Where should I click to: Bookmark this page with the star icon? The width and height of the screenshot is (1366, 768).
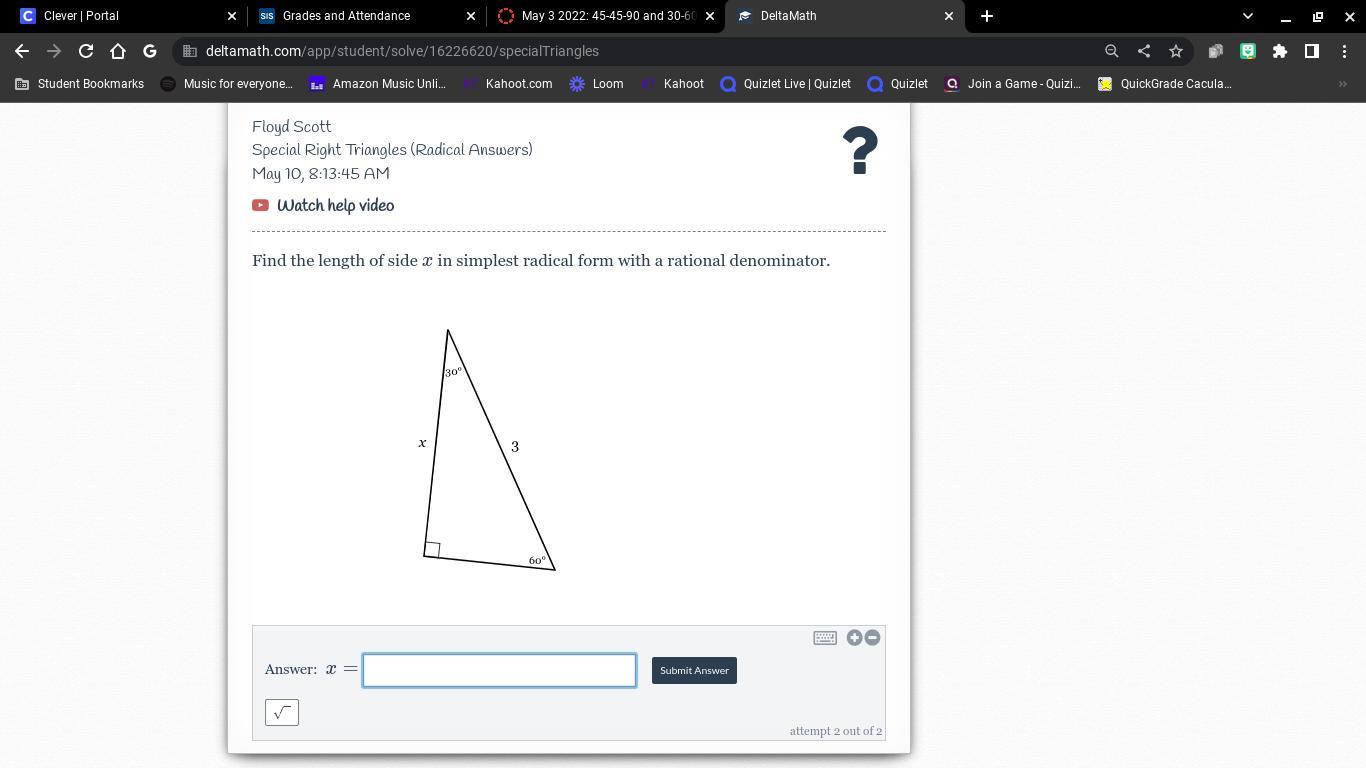coord(1175,51)
